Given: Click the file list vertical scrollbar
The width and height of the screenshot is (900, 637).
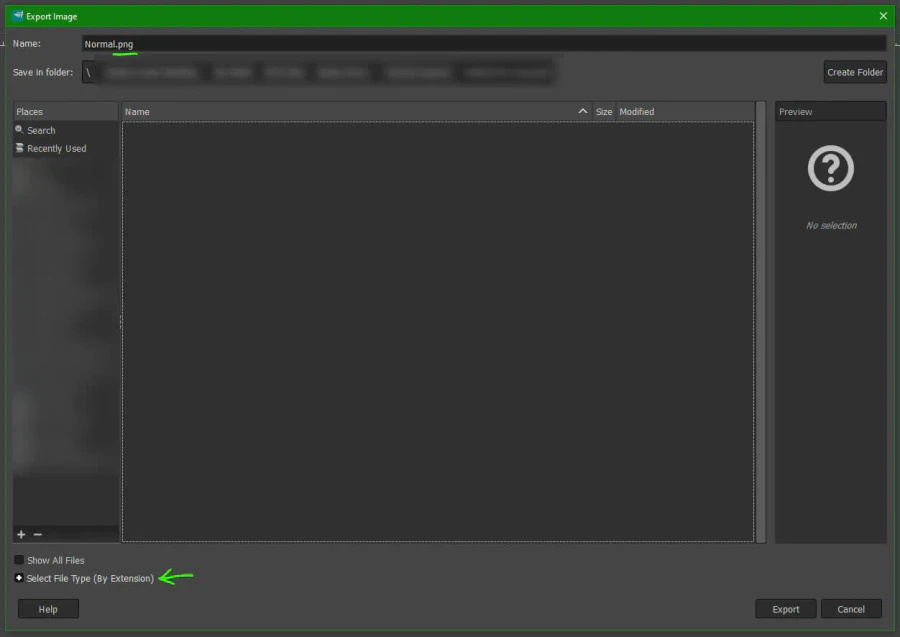Looking at the screenshot, I should coord(760,320).
